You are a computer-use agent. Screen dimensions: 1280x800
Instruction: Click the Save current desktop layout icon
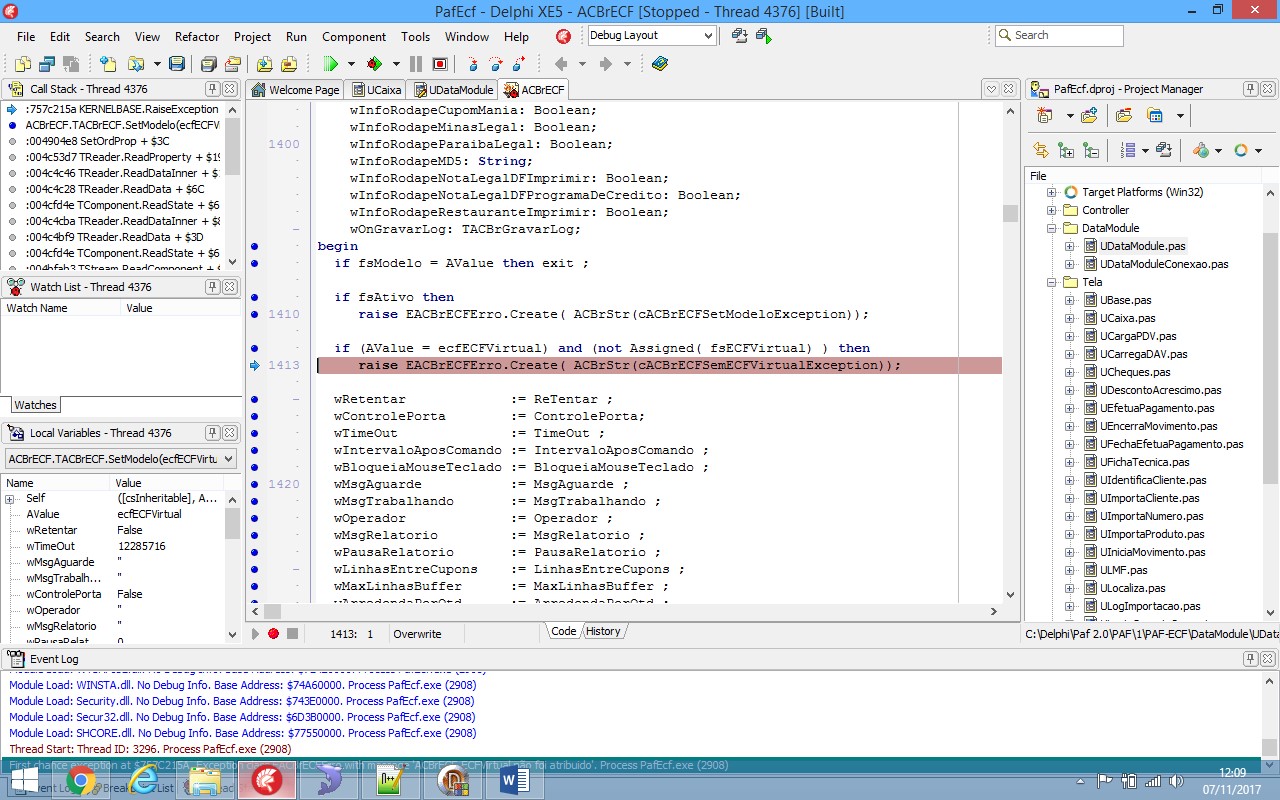738,36
